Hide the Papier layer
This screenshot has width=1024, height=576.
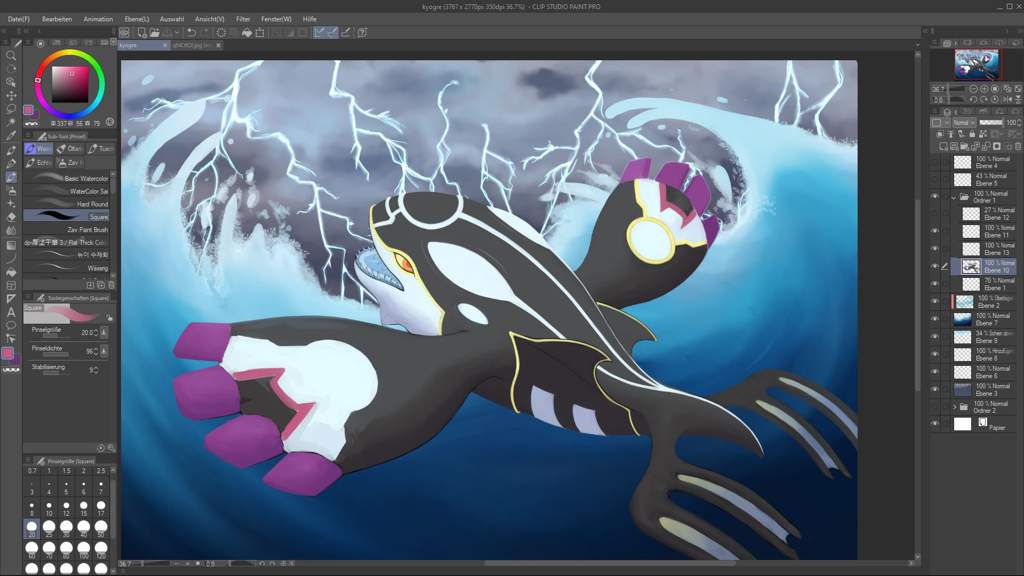935,423
